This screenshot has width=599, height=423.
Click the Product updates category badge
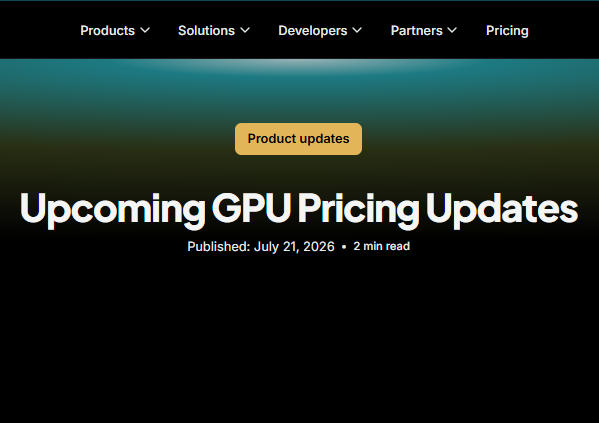298,139
